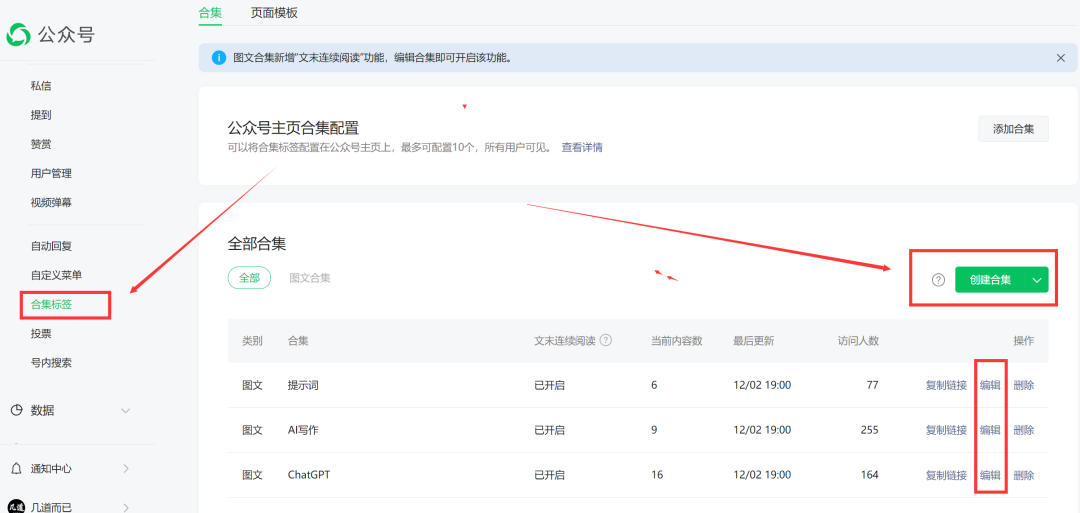Click the 公众号主页合集配置 heading
The width and height of the screenshot is (1080, 513).
pyautogui.click(x=293, y=127)
